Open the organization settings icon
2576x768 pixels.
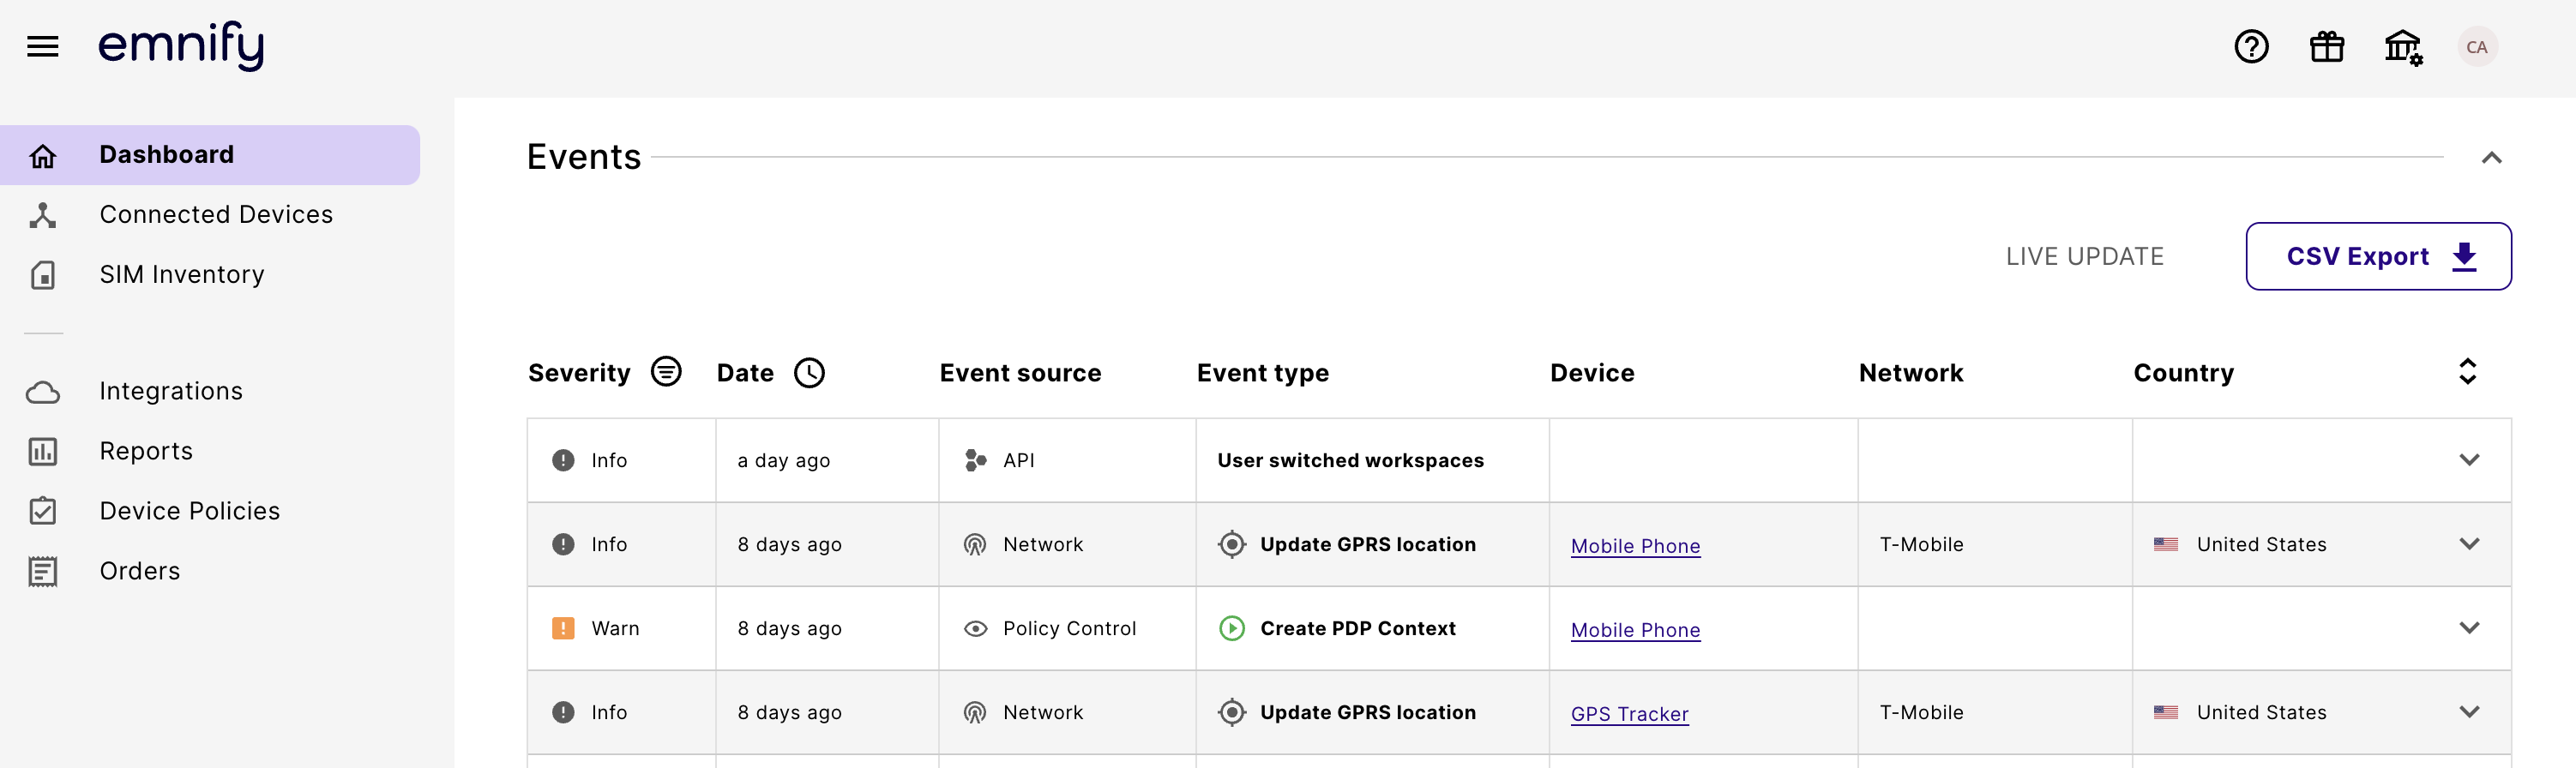point(2402,47)
